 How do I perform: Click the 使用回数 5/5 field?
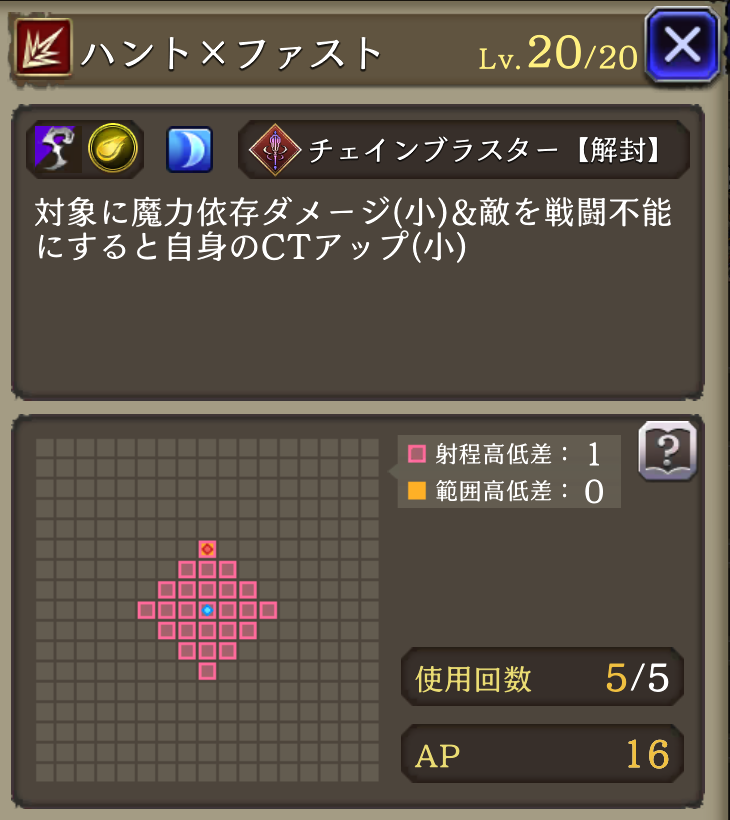[542, 677]
